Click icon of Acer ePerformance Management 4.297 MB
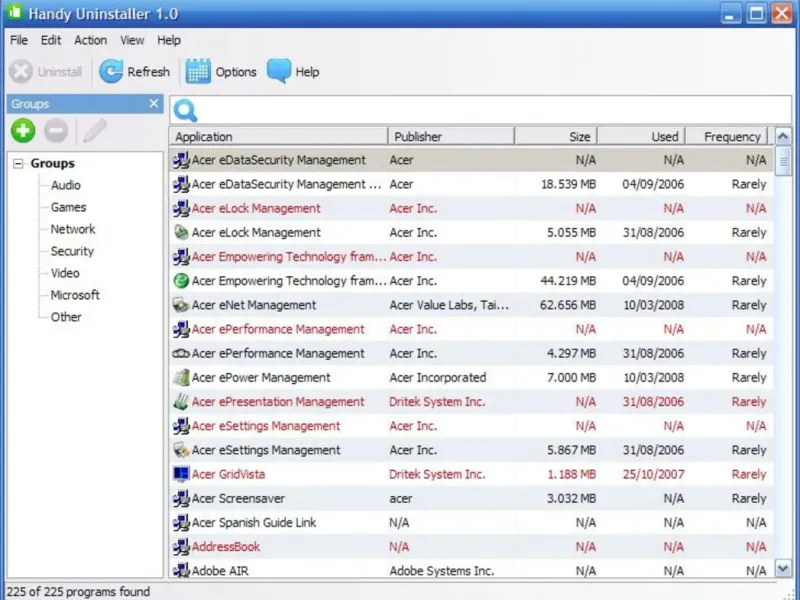 181,353
